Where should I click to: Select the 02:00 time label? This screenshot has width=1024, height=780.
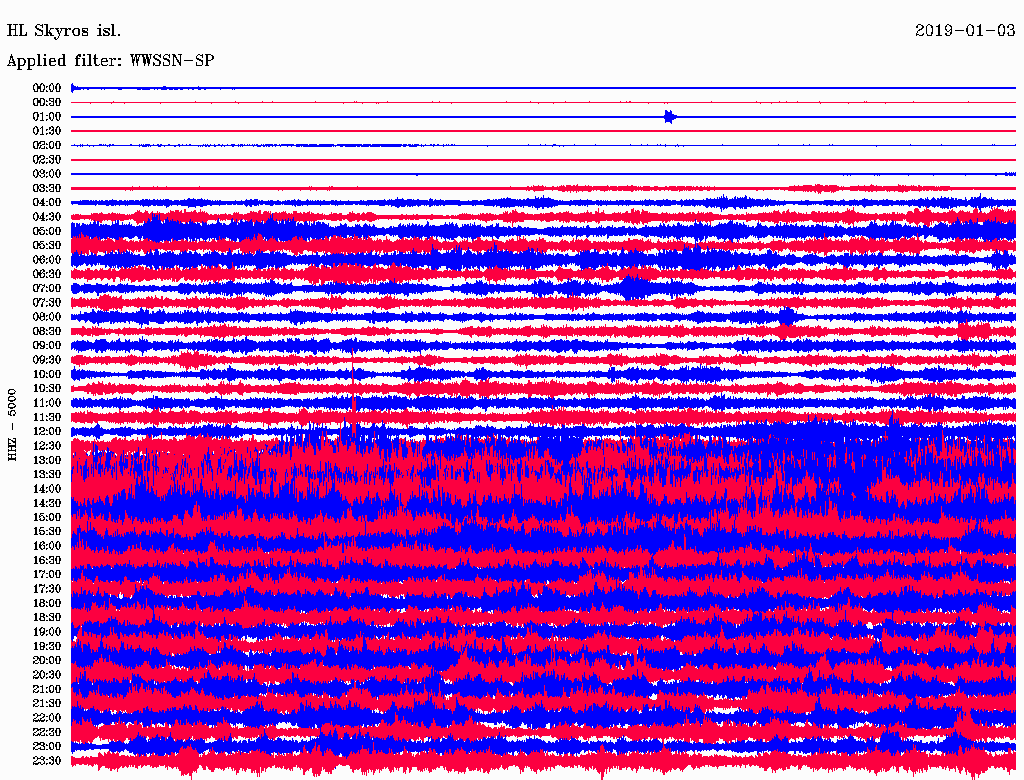[47, 145]
